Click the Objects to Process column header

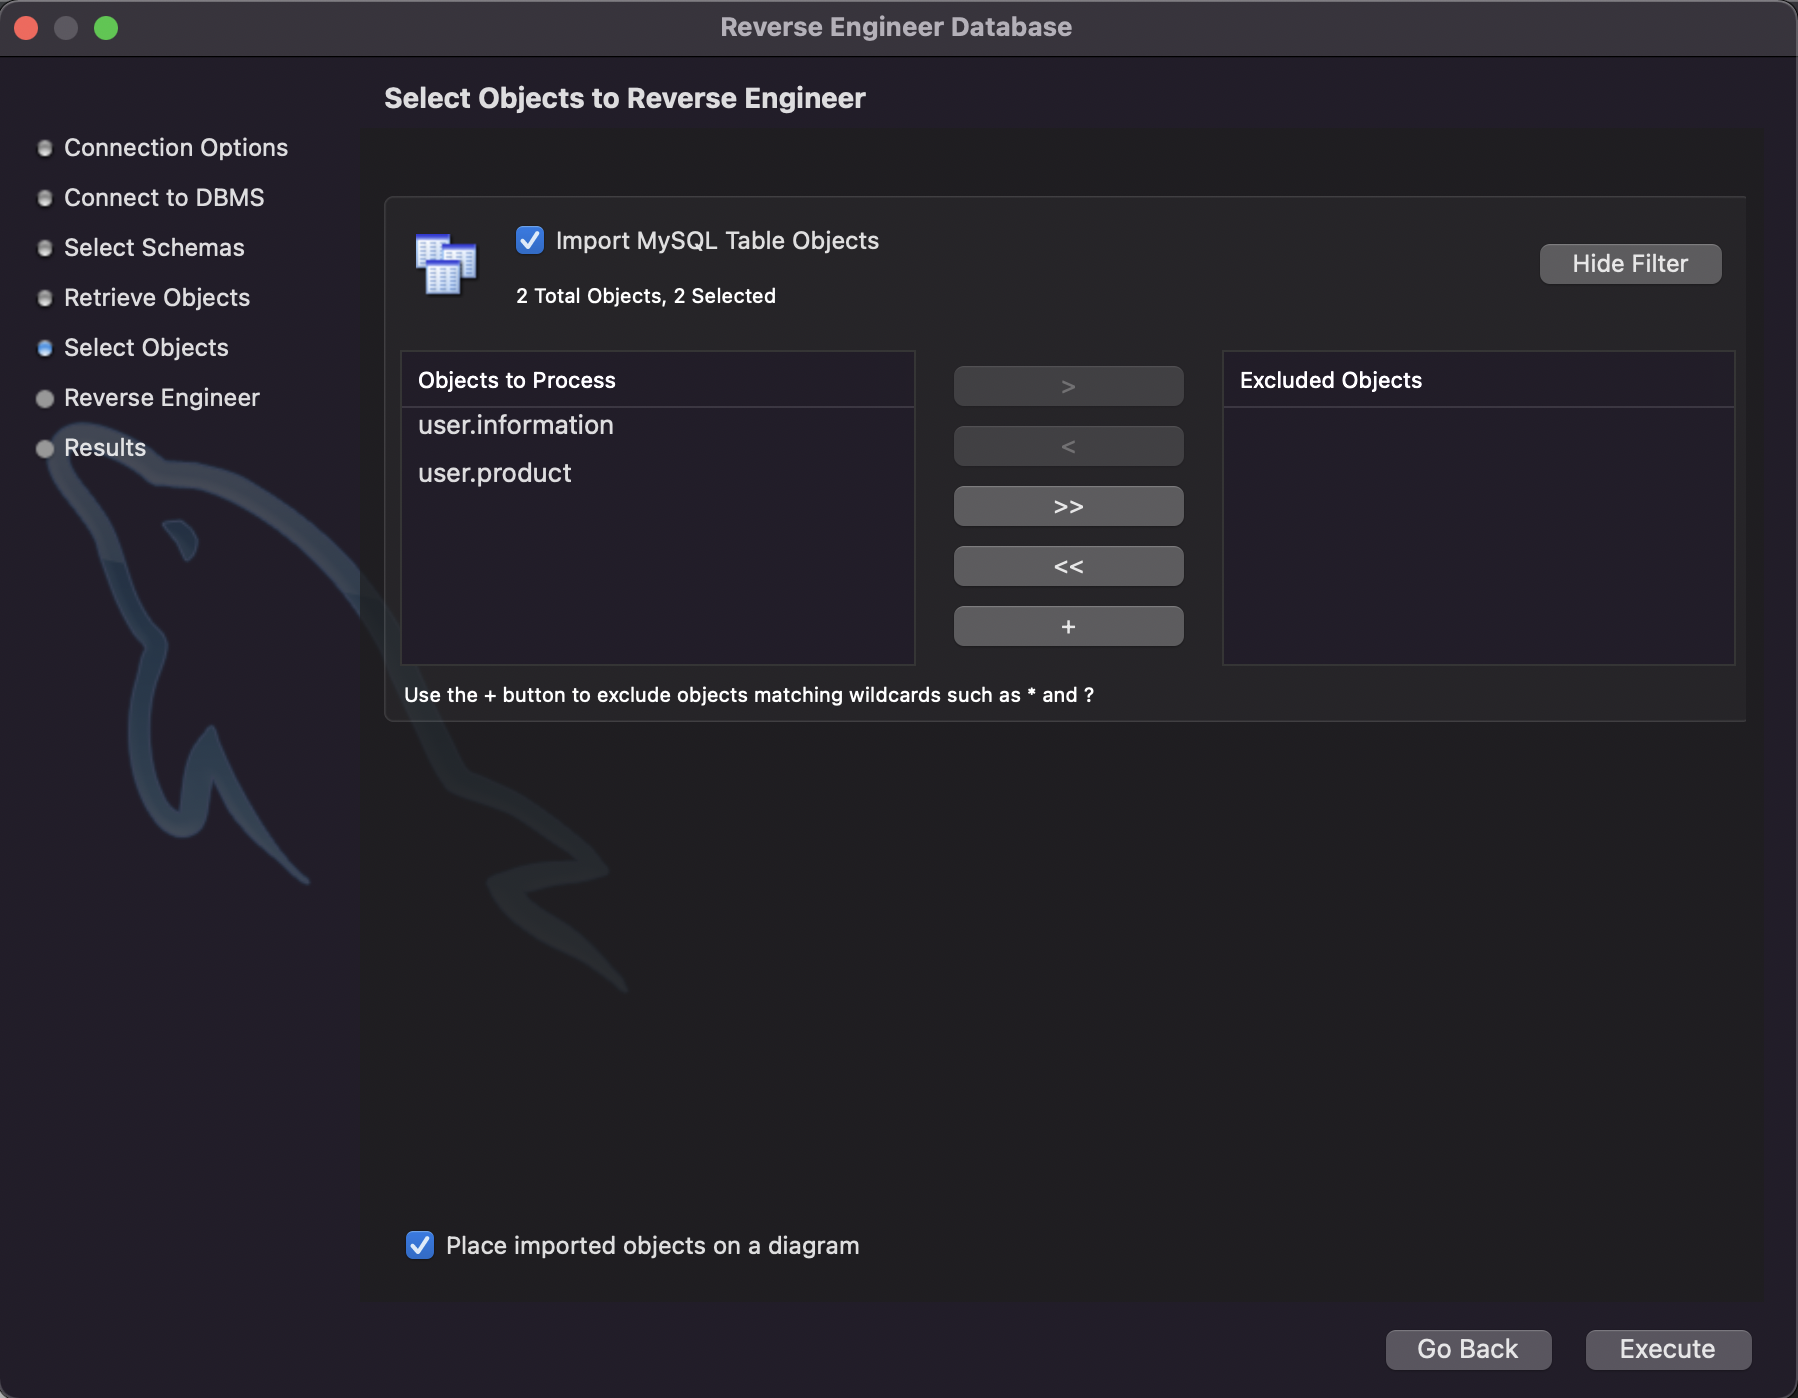click(x=658, y=380)
